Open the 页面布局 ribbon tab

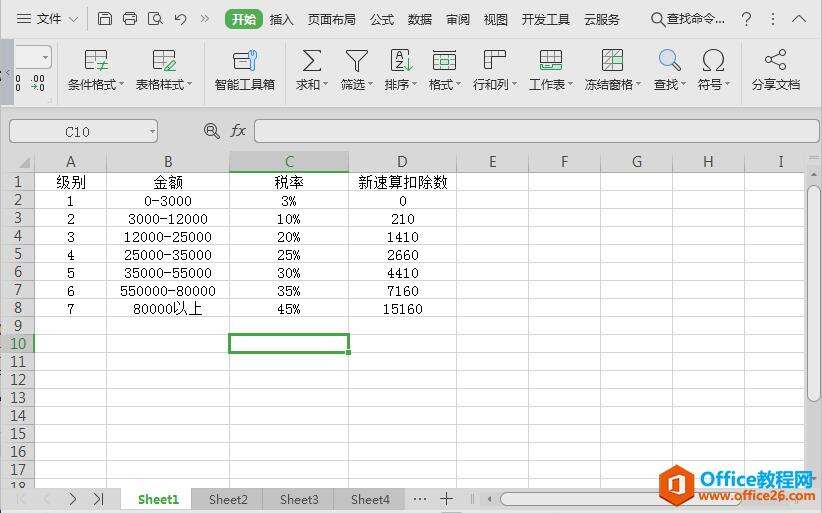pos(331,19)
